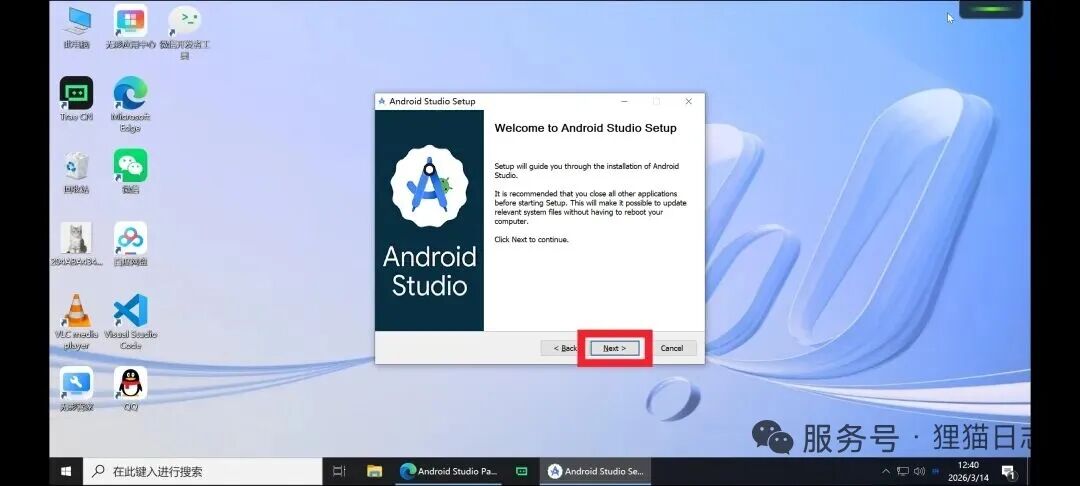Click the taskbar search box
The width and height of the screenshot is (1080, 486).
click(x=202, y=472)
